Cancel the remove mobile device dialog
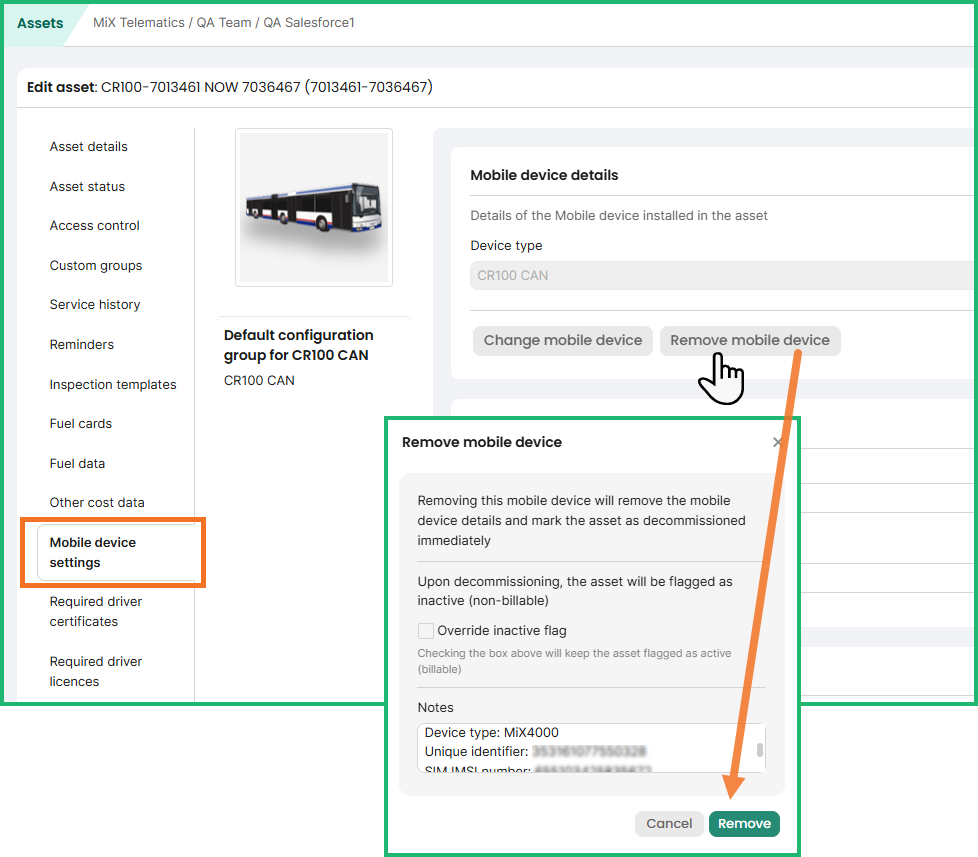 669,823
